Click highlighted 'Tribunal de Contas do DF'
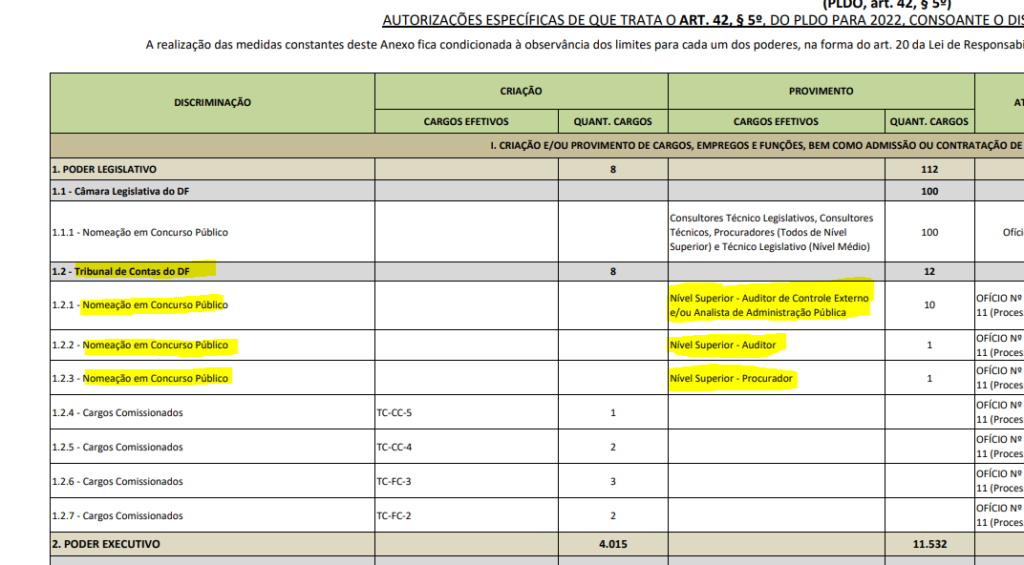The height and width of the screenshot is (565, 1024). 132,271
